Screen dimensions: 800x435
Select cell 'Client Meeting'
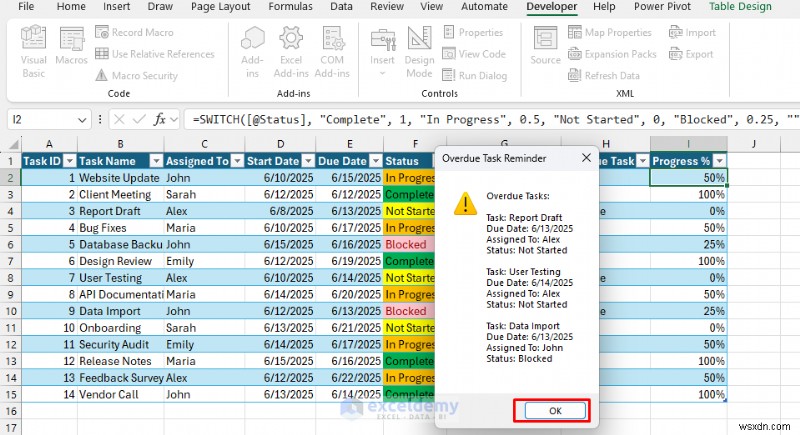click(120, 194)
